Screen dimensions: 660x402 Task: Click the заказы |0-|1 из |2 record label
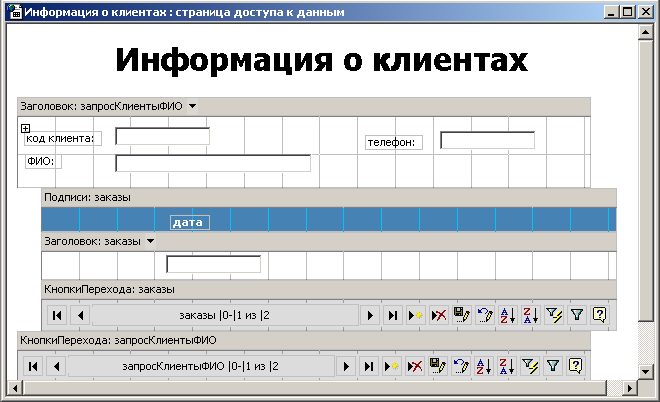pos(225,315)
